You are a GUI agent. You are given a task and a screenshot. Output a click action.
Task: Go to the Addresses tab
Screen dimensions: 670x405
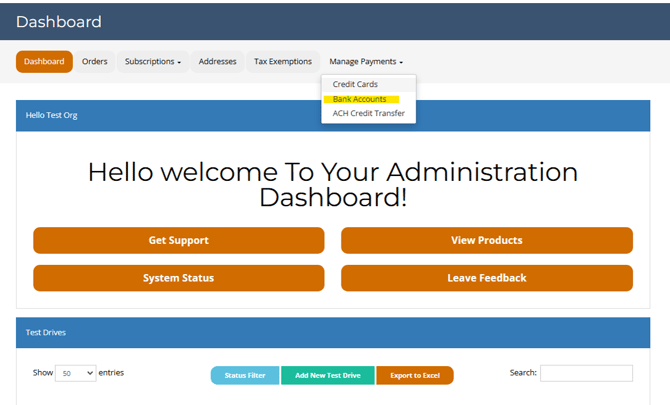coord(218,62)
